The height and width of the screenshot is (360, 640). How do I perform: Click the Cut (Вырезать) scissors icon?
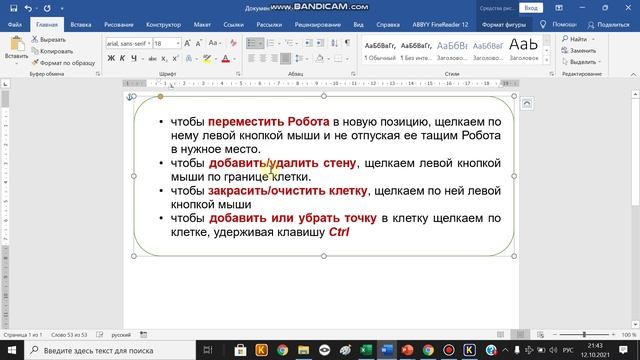point(35,40)
